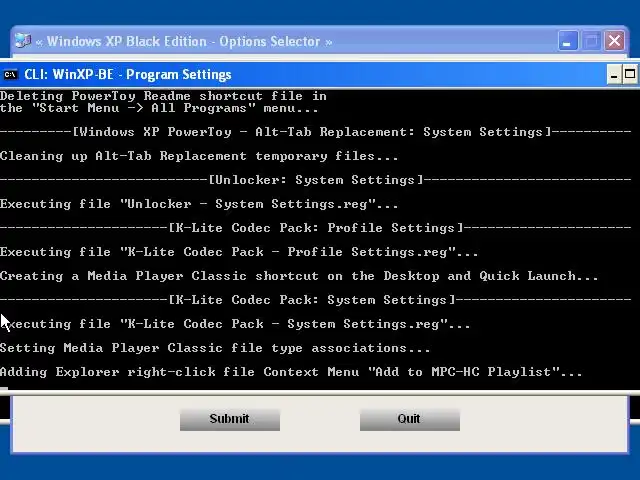Click the Submit button
640x480 pixels.
230,419
